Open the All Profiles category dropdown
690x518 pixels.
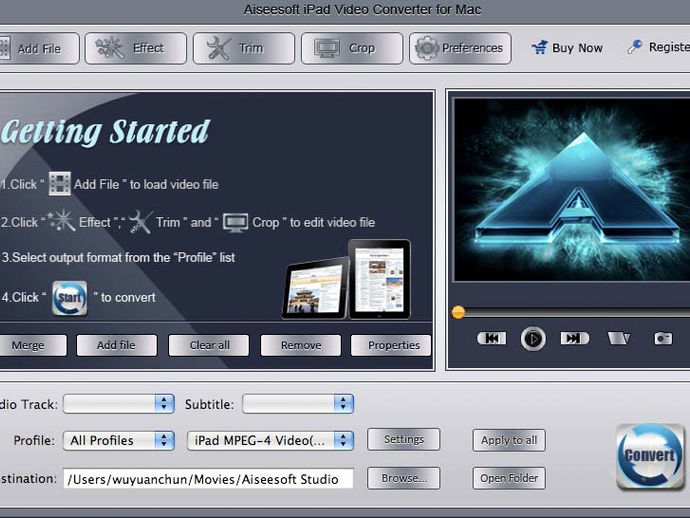pyautogui.click(x=119, y=441)
